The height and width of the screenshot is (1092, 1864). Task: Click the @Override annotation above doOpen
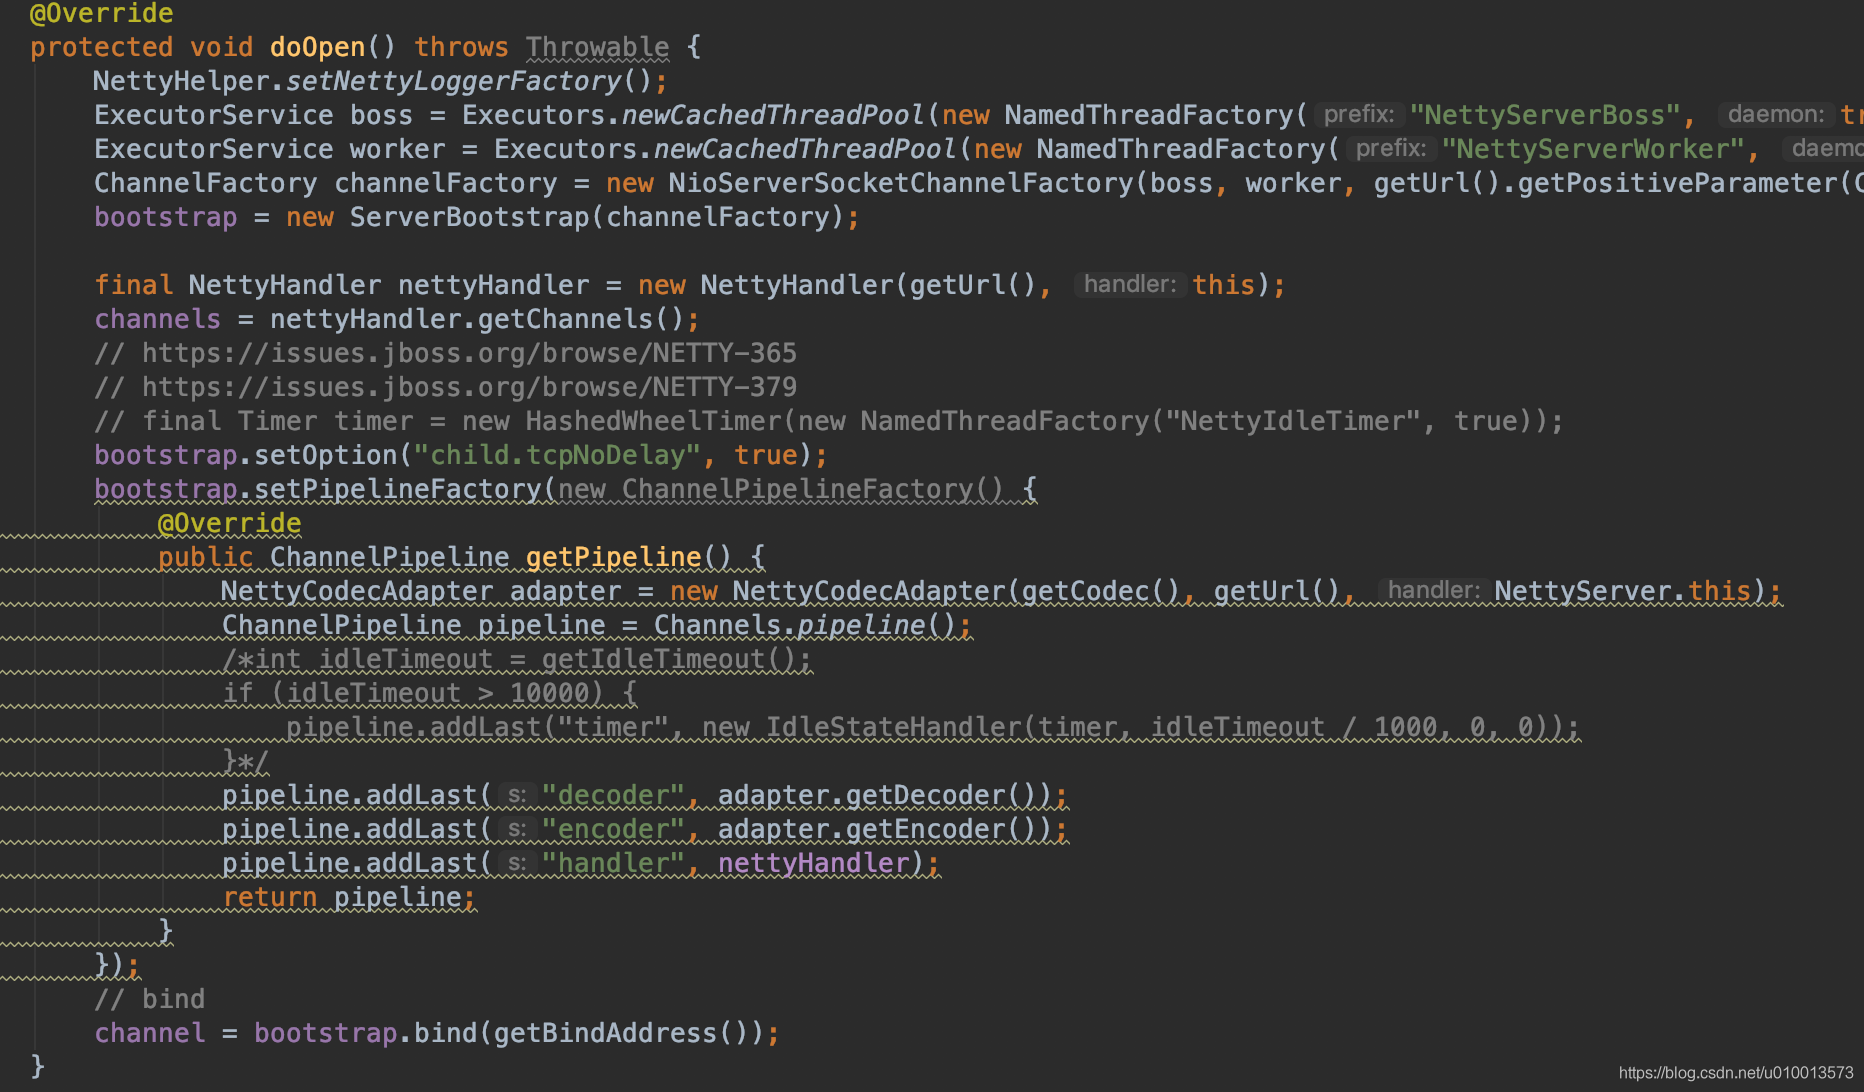101,14
